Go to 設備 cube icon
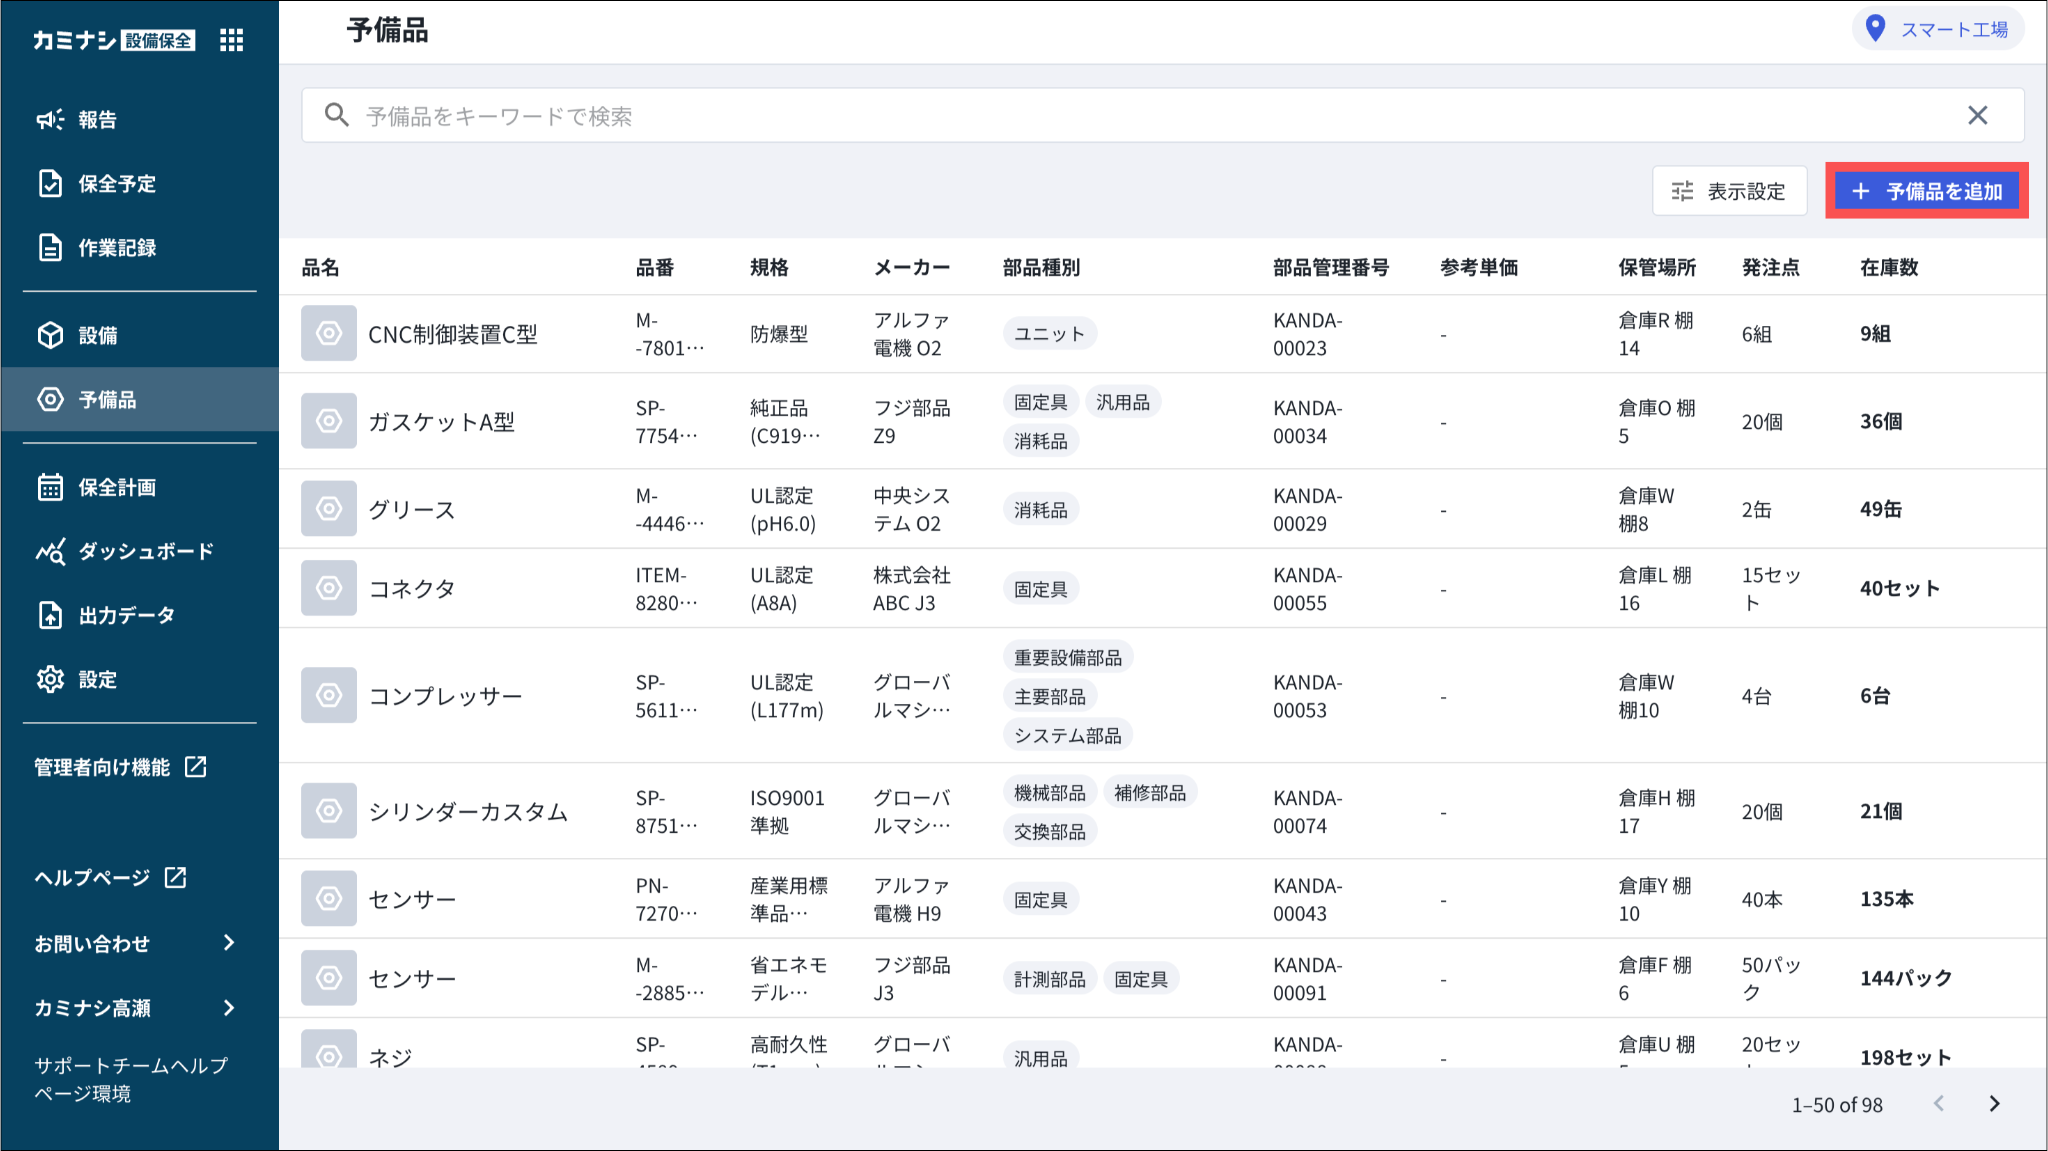2048x1151 pixels. (51, 336)
